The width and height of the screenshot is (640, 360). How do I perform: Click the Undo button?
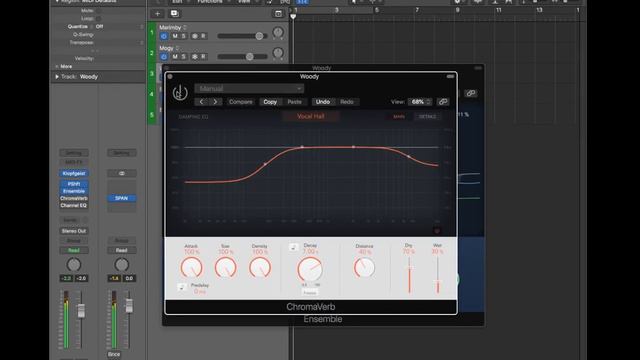point(323,102)
